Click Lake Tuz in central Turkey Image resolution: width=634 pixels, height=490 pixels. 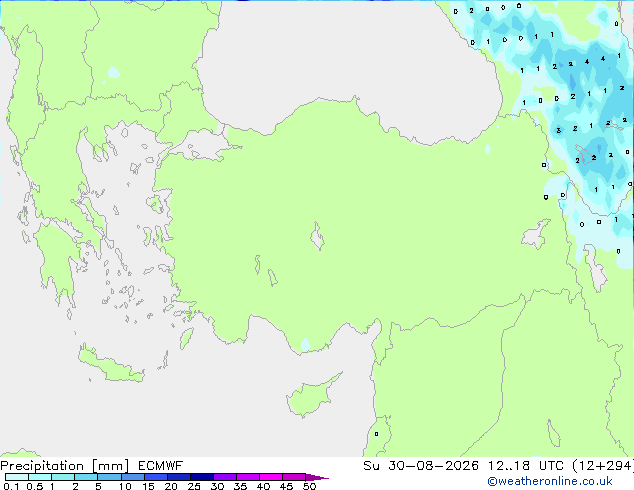tap(317, 237)
